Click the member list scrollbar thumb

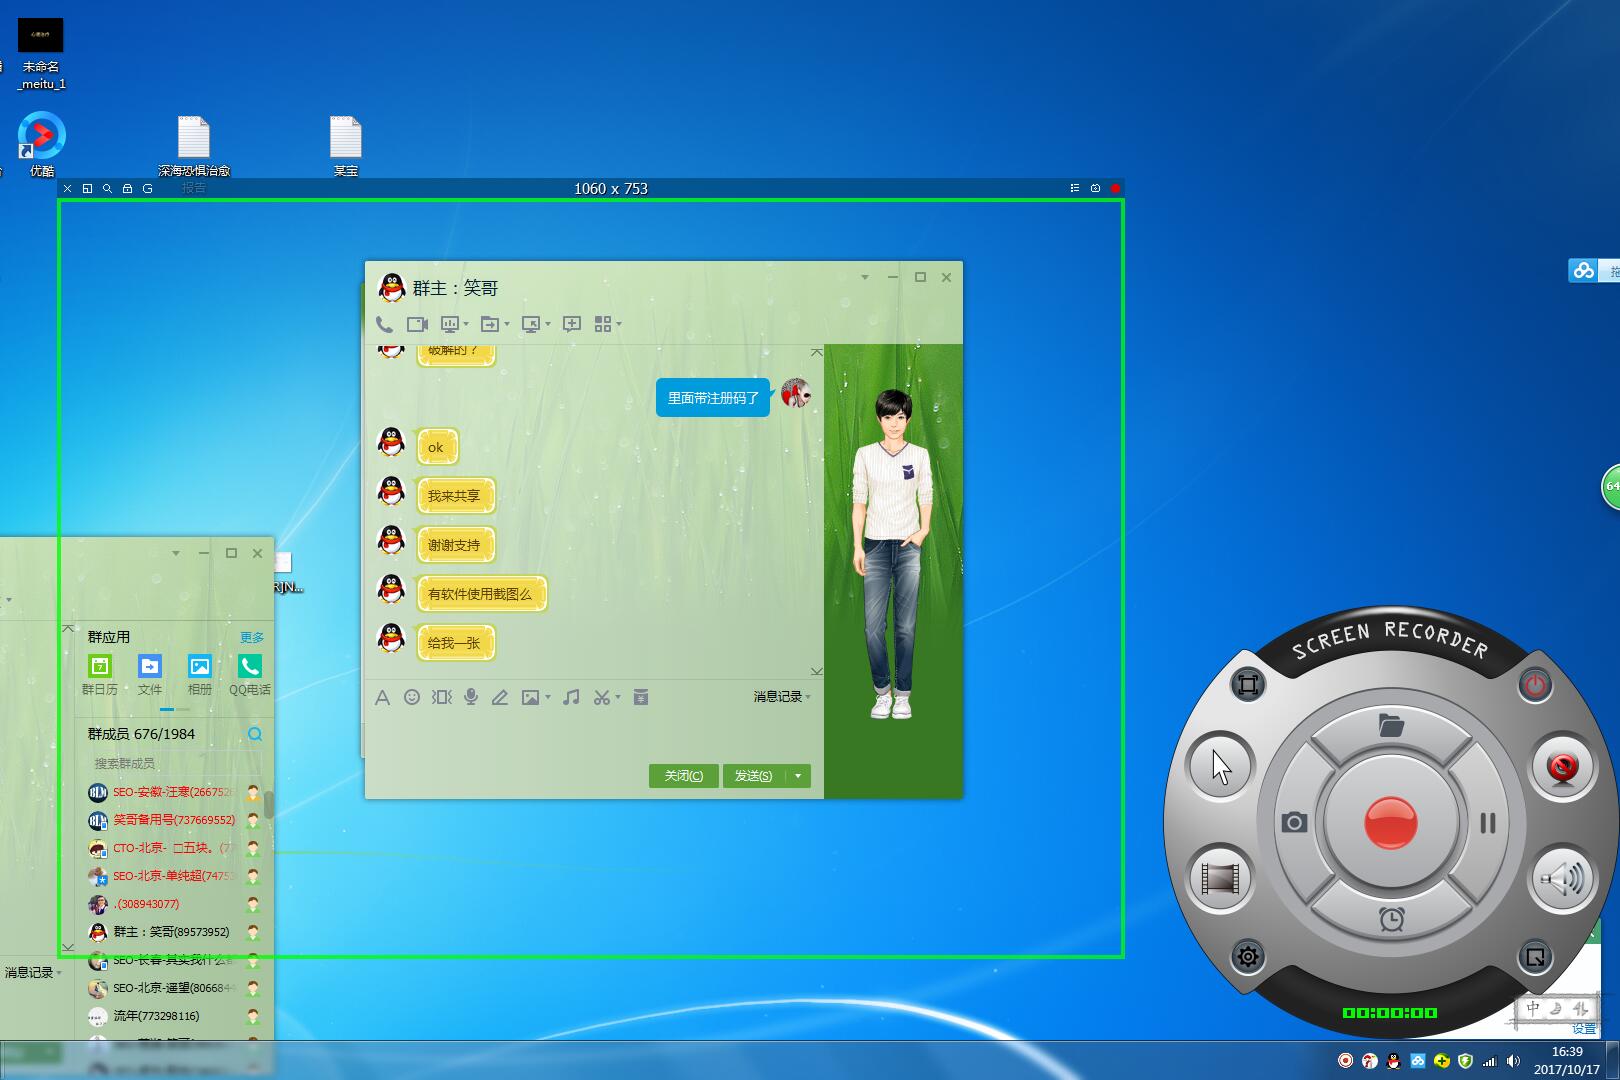tap(269, 803)
